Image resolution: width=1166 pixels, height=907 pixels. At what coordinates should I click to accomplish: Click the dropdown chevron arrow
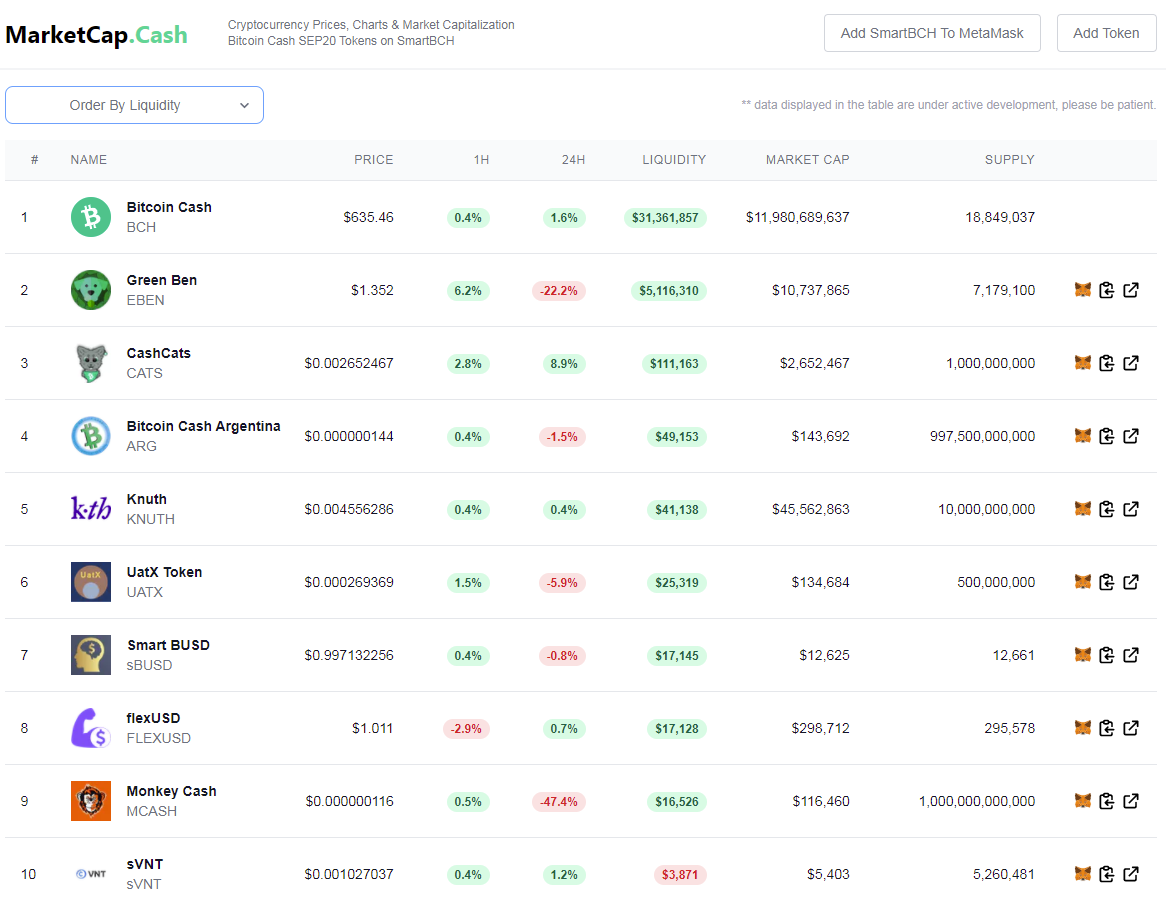coord(244,106)
